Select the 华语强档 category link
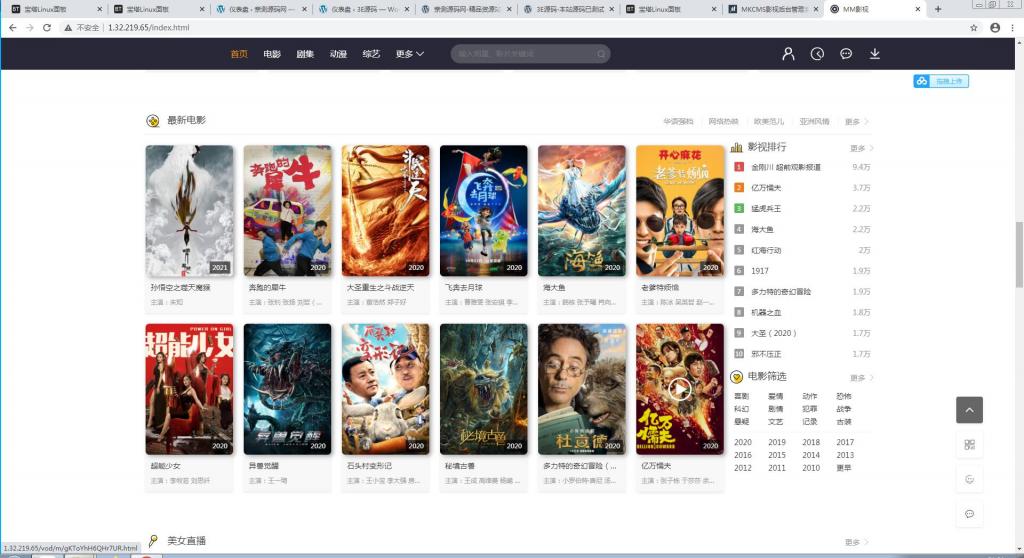Image resolution: width=1024 pixels, height=558 pixels. click(x=678, y=122)
